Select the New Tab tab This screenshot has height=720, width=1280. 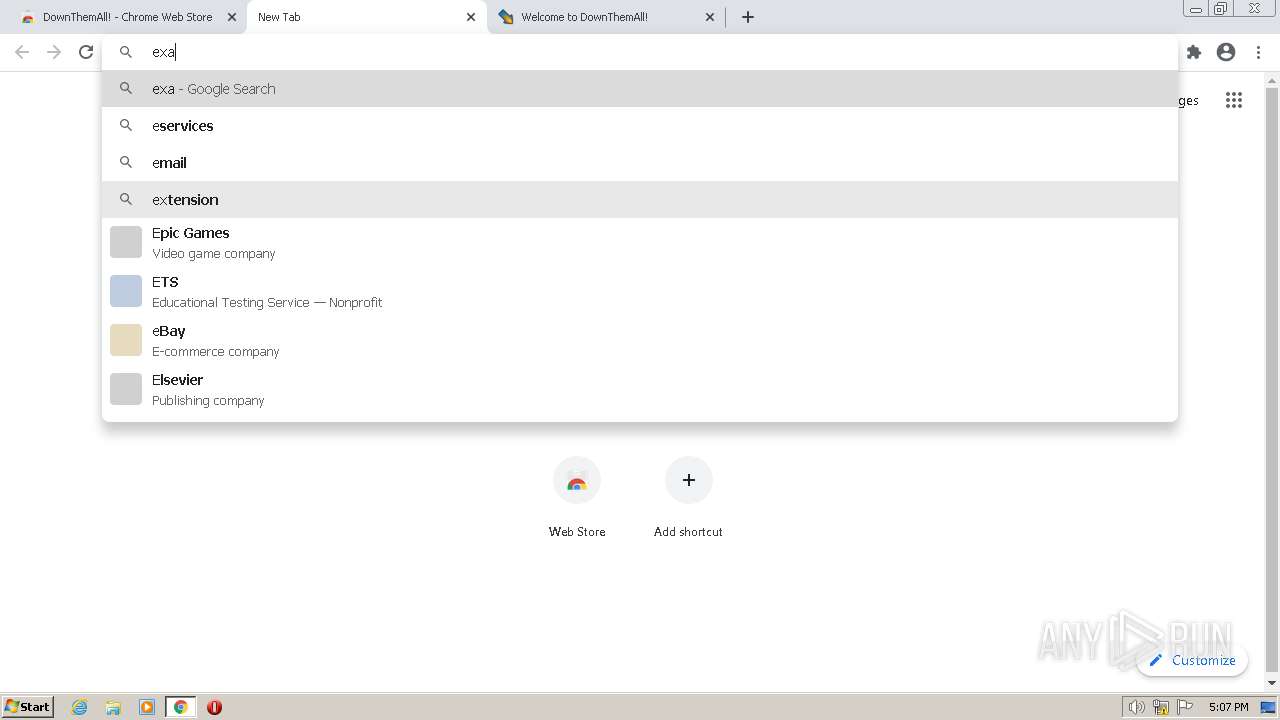pos(366,17)
